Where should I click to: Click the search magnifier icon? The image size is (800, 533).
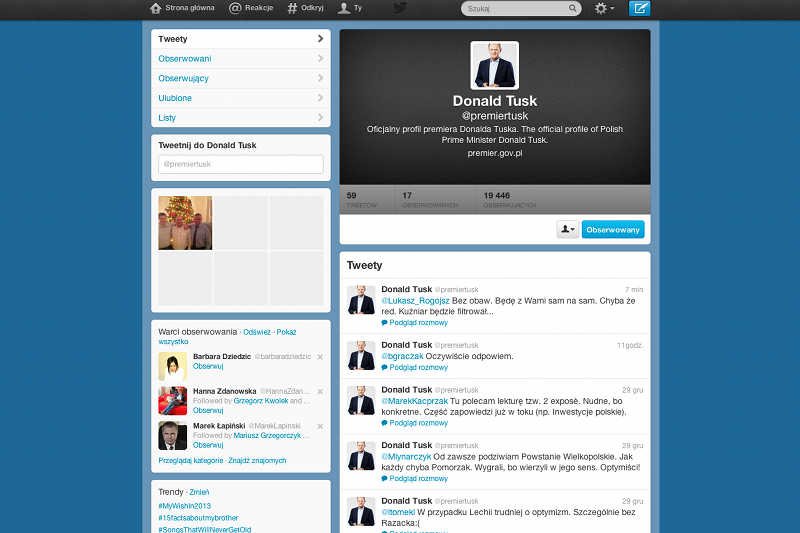coord(572,8)
